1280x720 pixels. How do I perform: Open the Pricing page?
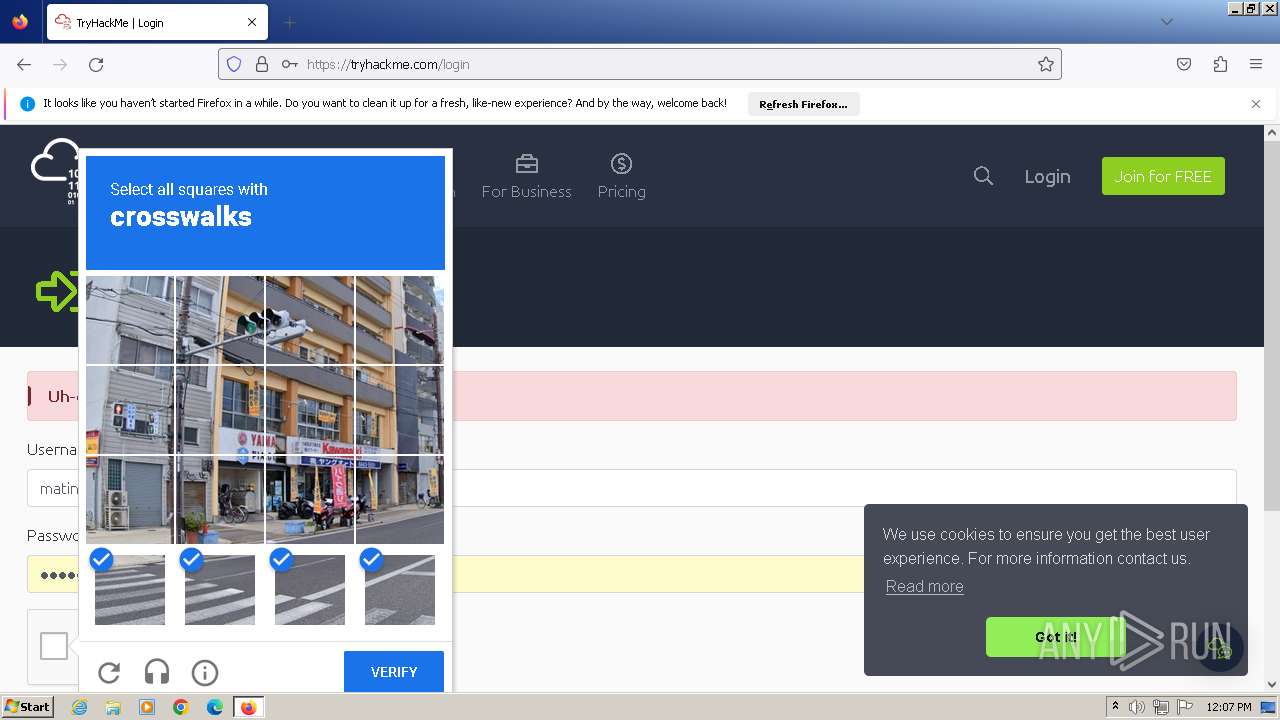pyautogui.click(x=621, y=176)
